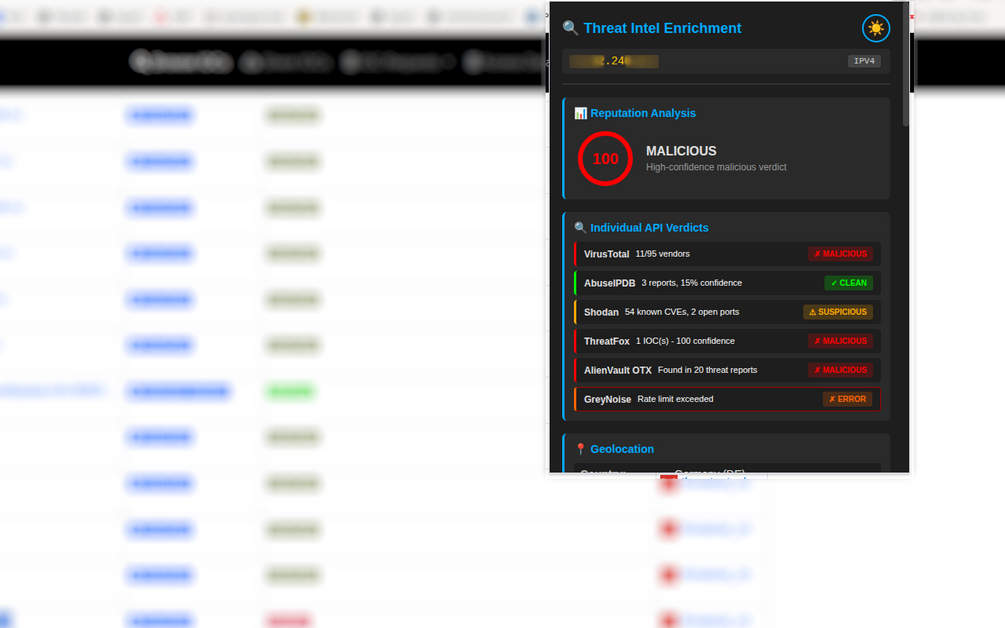
Task: Select the MALICIOUS verdict title
Action: point(681,151)
